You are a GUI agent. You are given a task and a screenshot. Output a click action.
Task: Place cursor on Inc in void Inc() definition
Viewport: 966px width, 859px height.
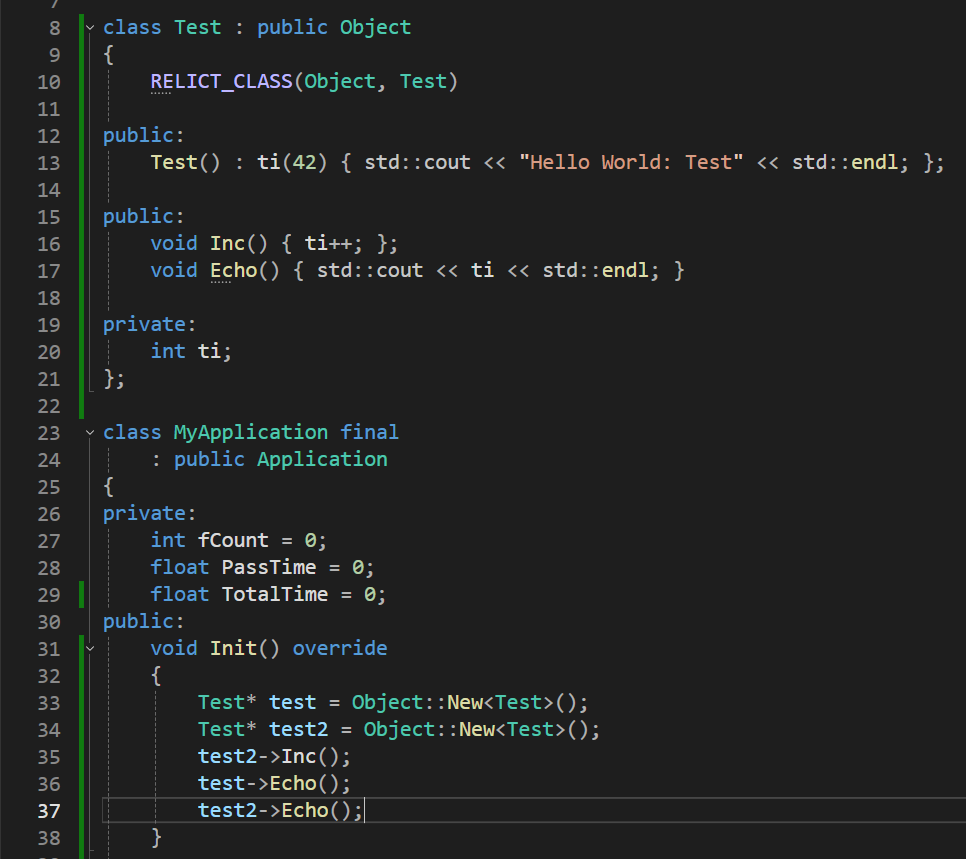pyautogui.click(x=227, y=244)
